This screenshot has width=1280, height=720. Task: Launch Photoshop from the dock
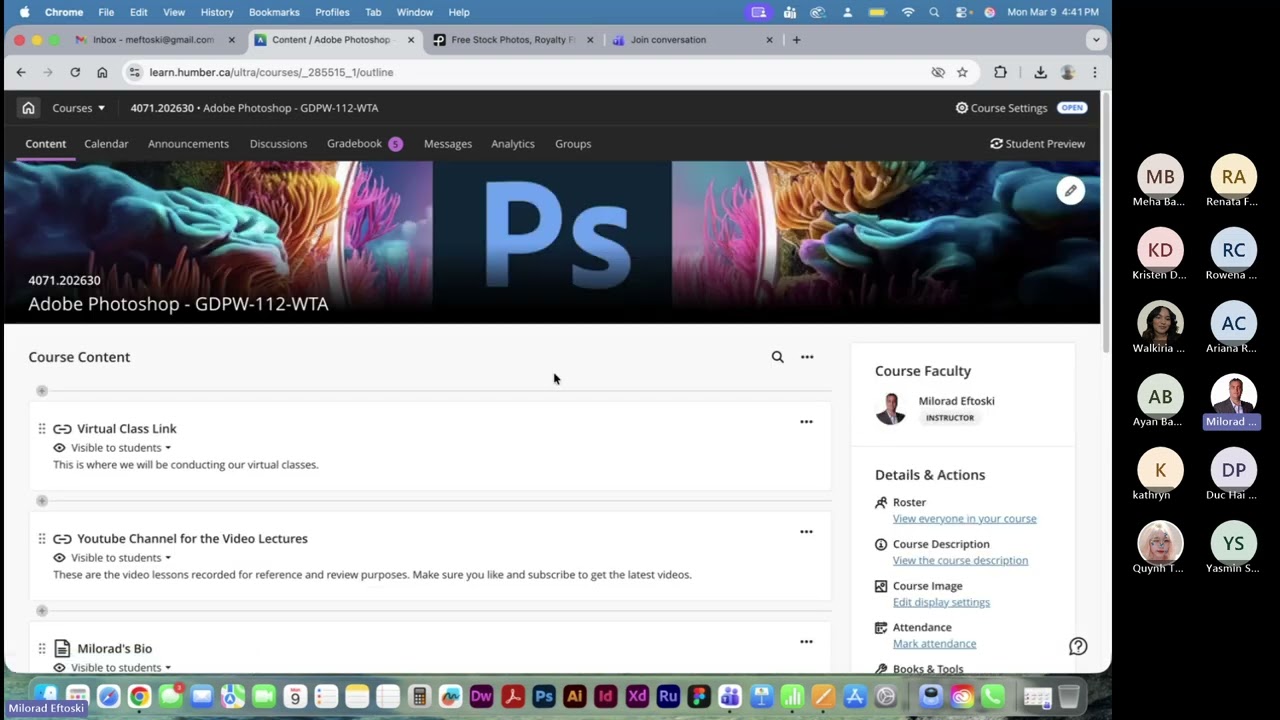pyautogui.click(x=544, y=696)
